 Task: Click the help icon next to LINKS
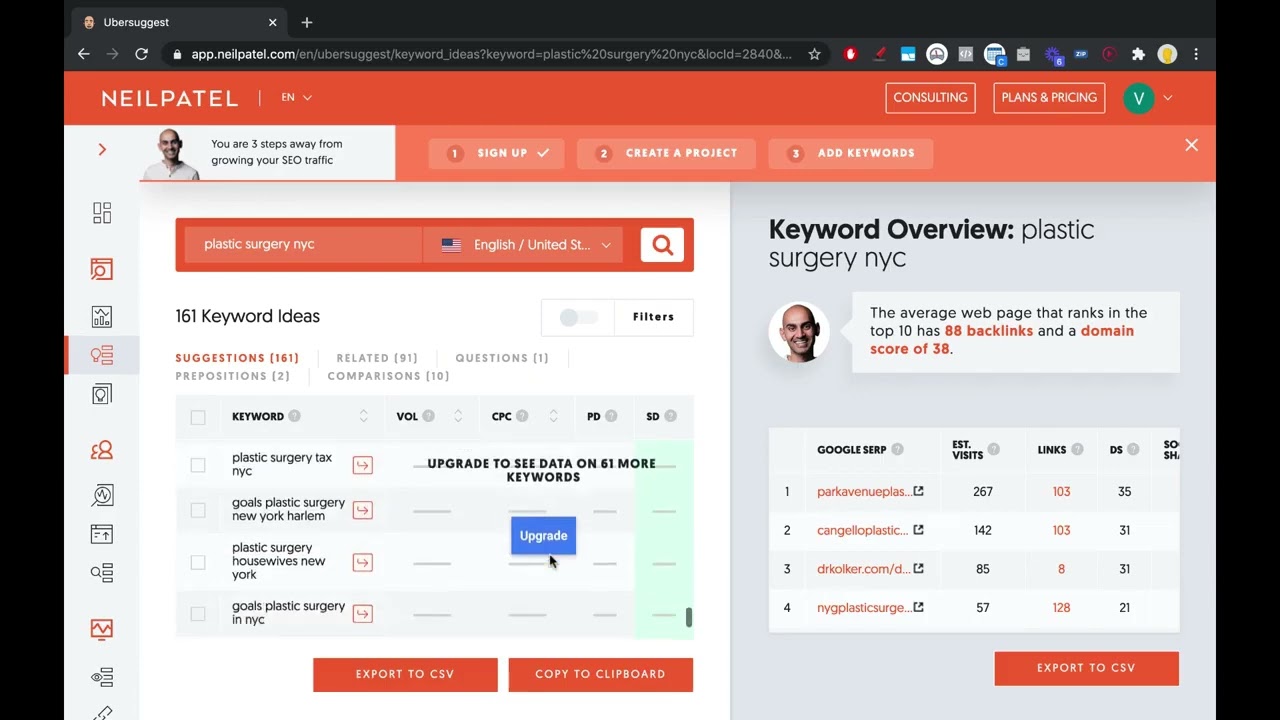click(x=1077, y=450)
